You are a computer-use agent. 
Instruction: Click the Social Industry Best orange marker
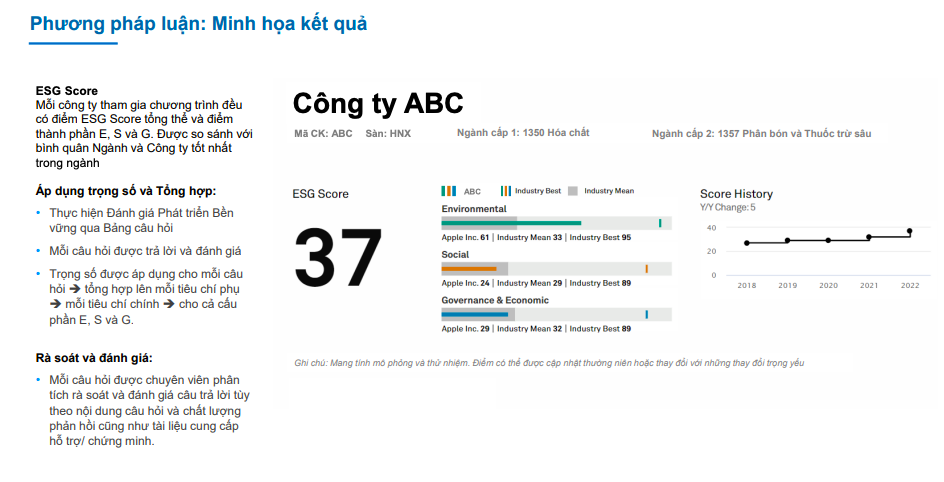point(647,269)
